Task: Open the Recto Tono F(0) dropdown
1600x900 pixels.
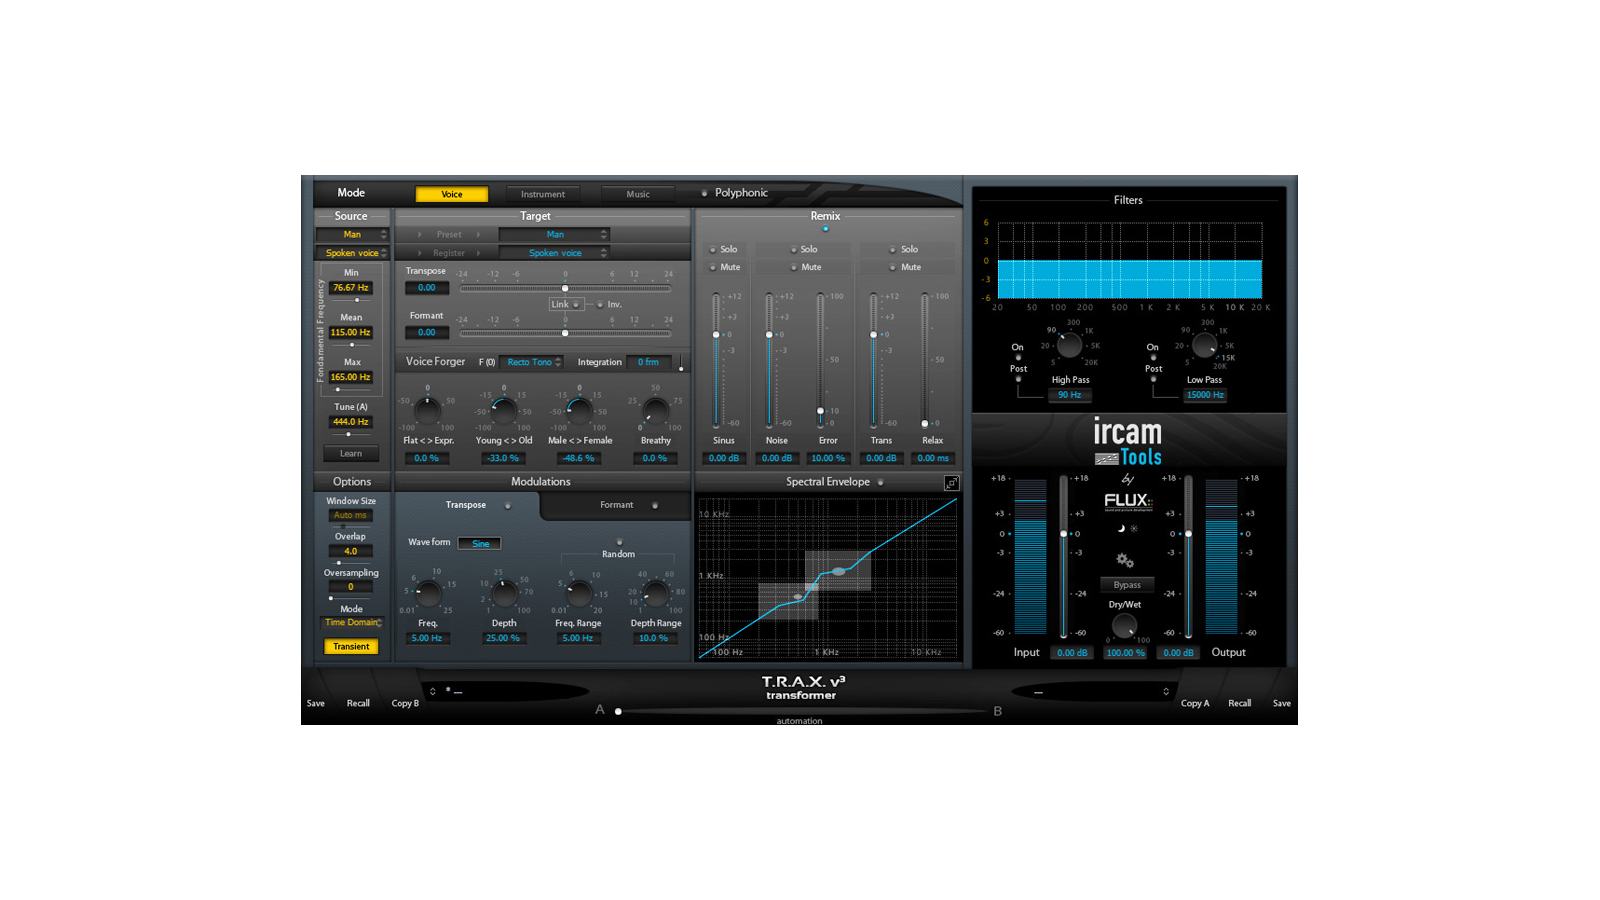Action: [531, 362]
